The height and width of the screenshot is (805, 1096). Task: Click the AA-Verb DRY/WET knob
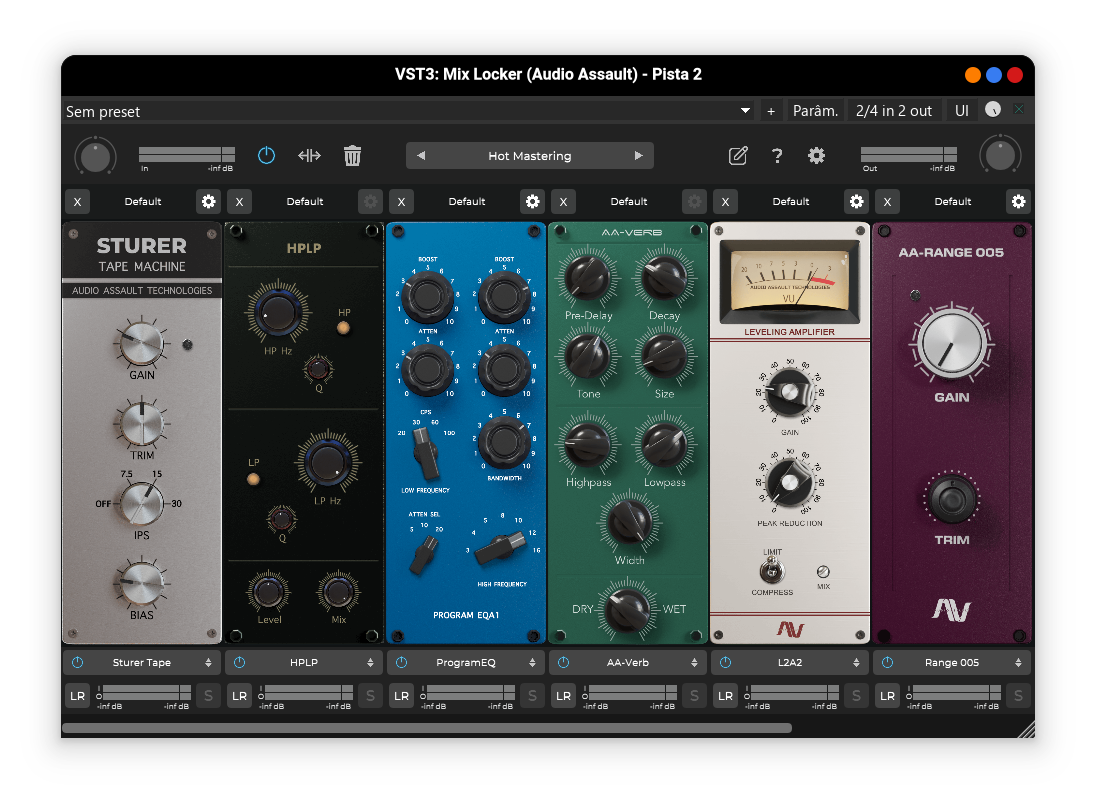tap(628, 608)
